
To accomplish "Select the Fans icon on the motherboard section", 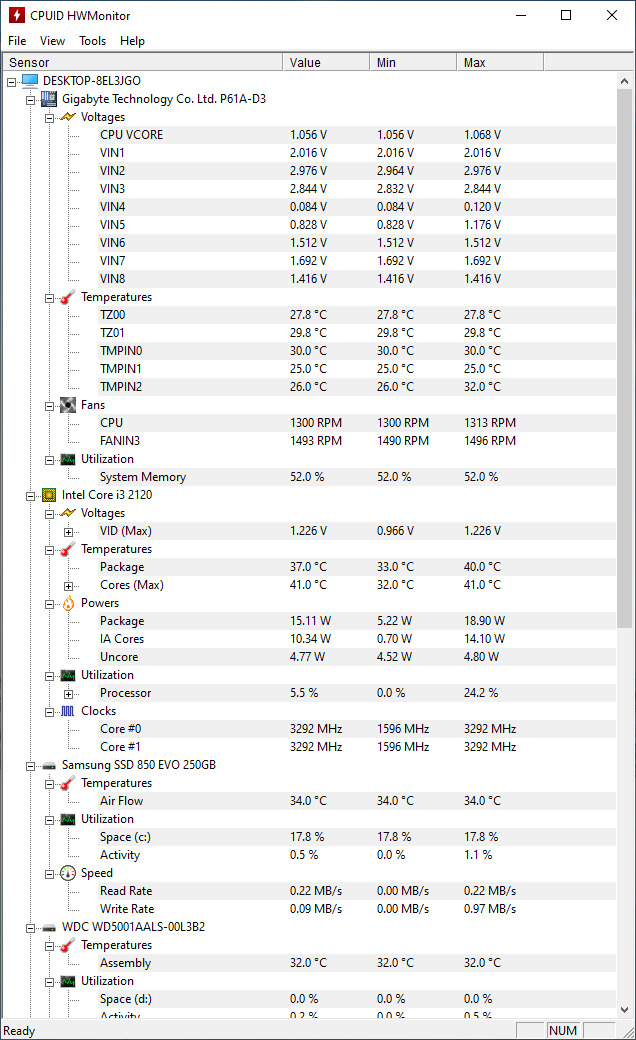I will coord(67,405).
